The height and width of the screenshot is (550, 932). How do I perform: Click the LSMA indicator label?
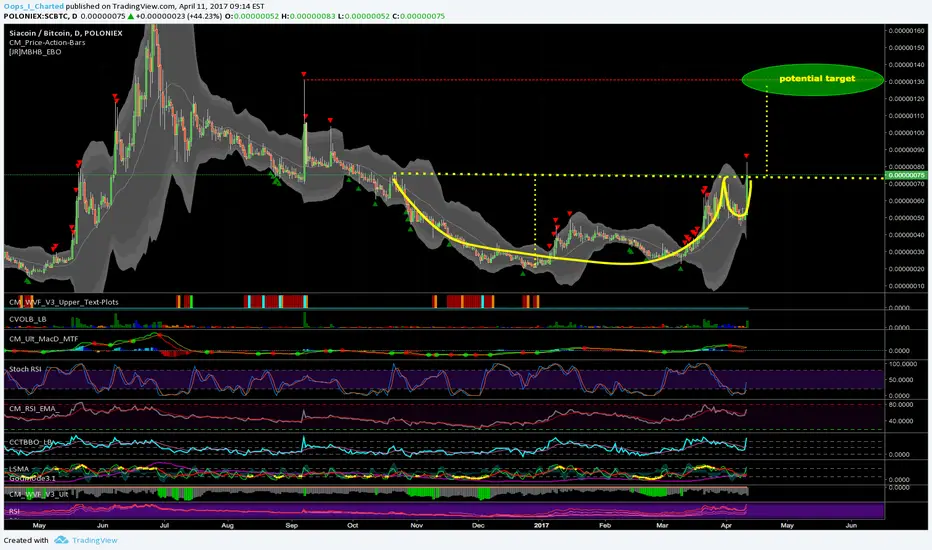pos(19,469)
